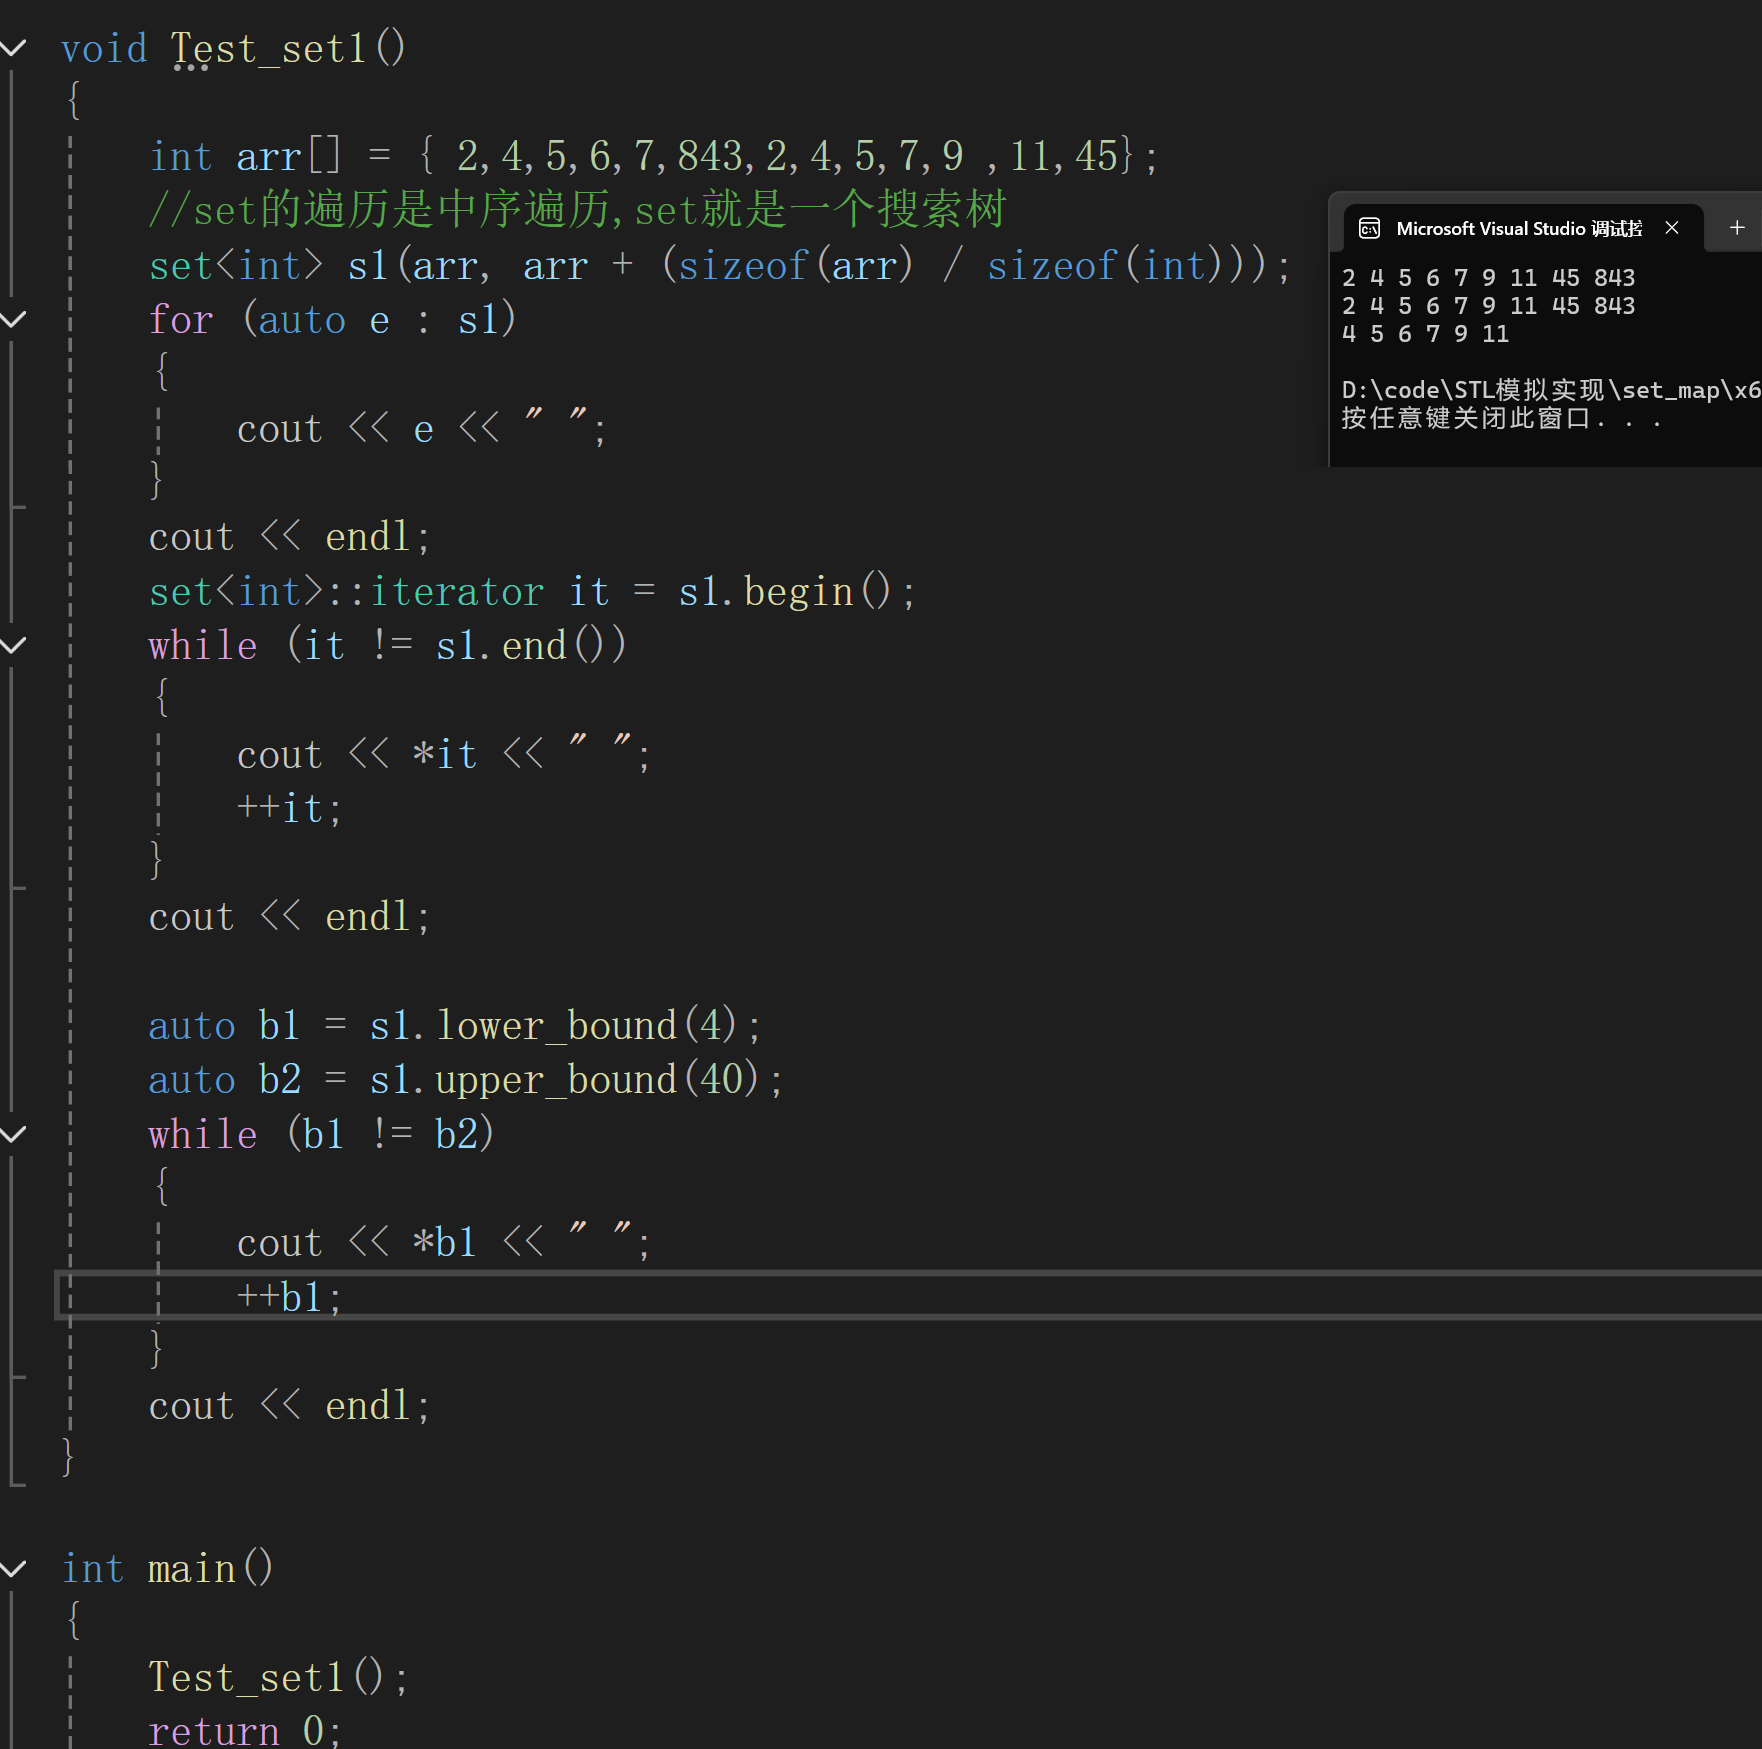
Task: Collapse the int main() fold chevron
Action: coord(13,1568)
